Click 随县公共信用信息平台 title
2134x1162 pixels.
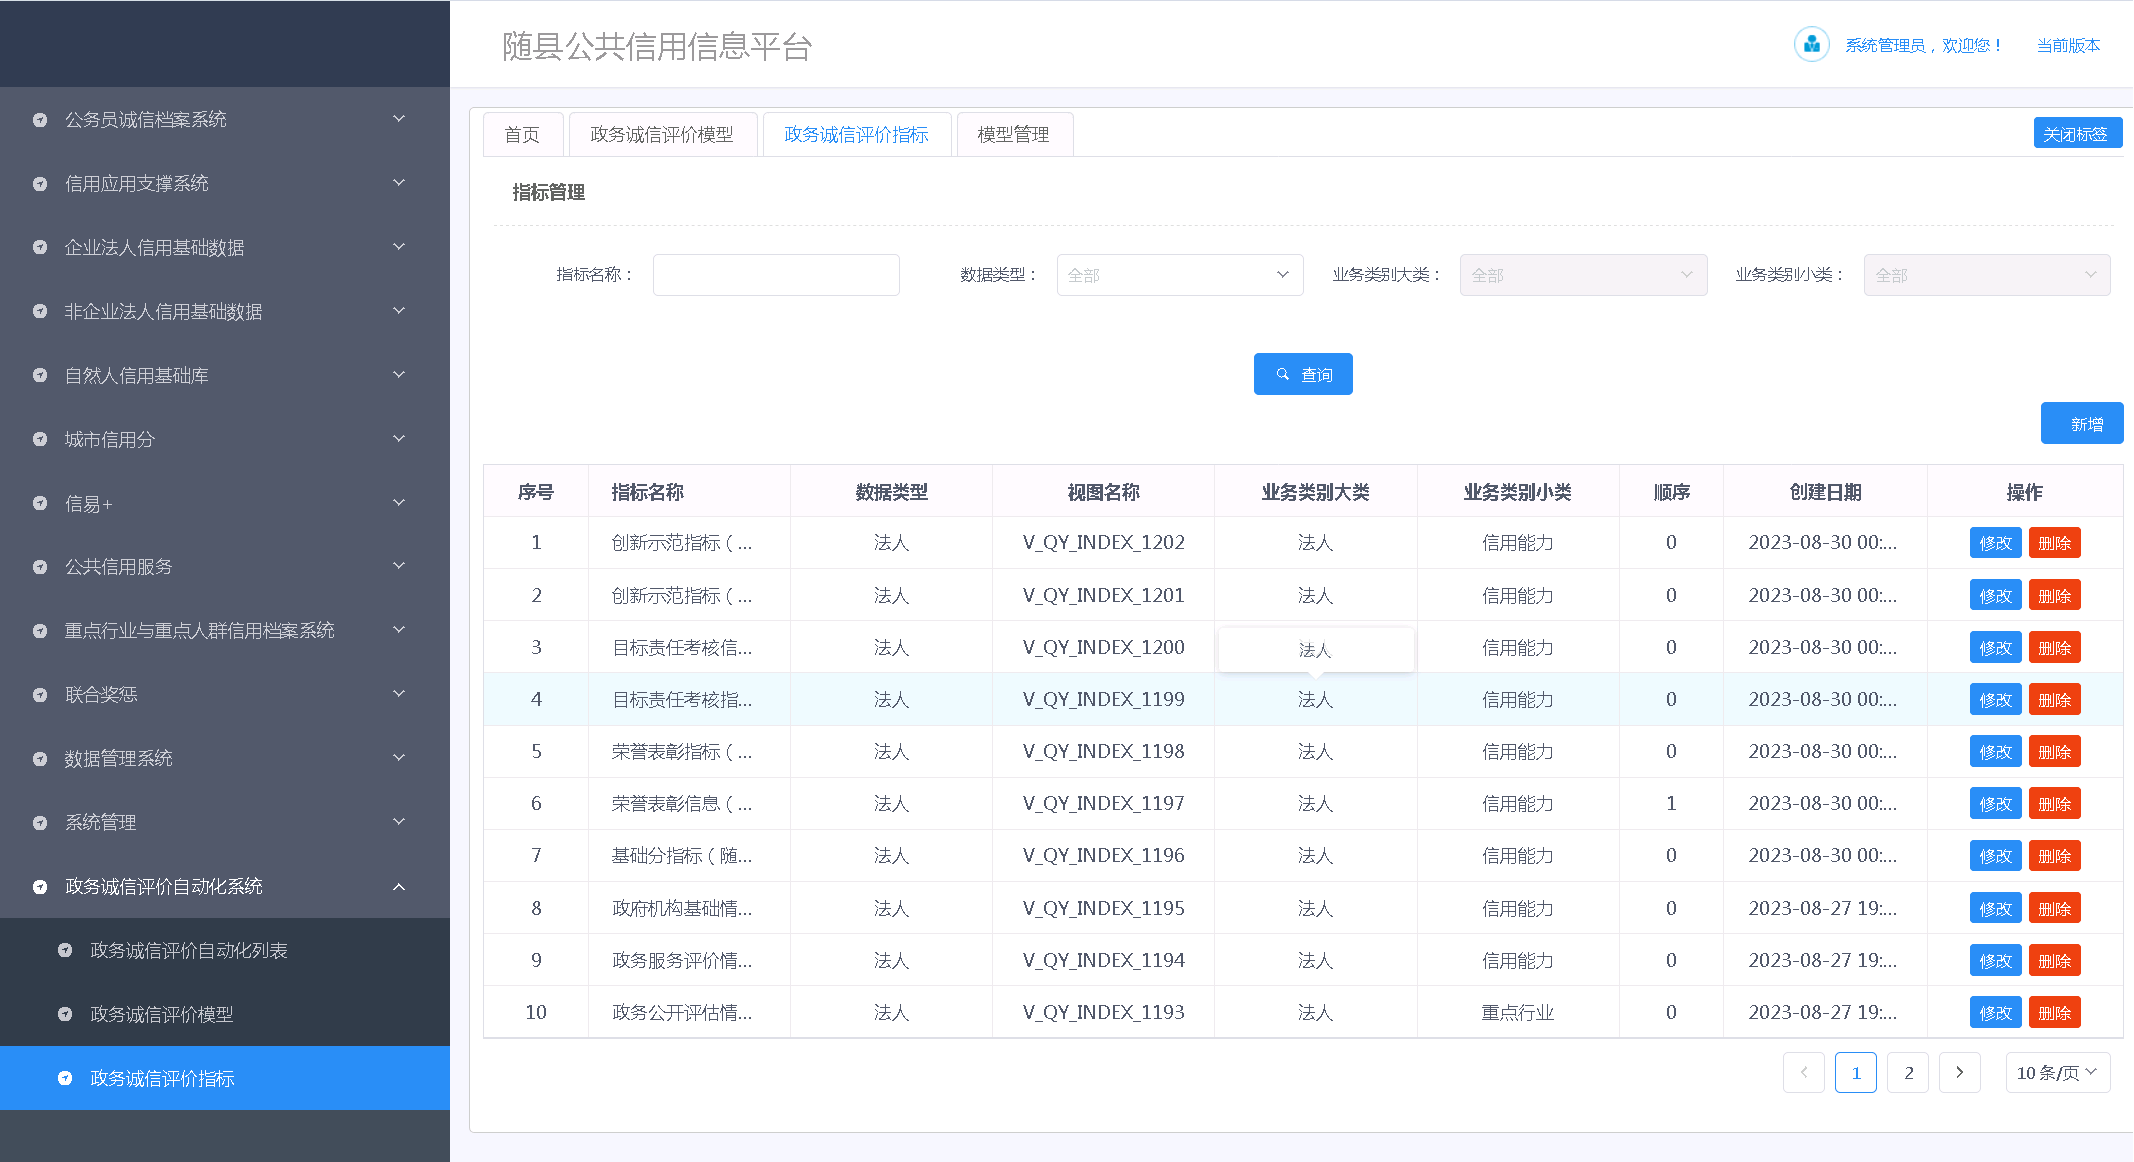657,46
